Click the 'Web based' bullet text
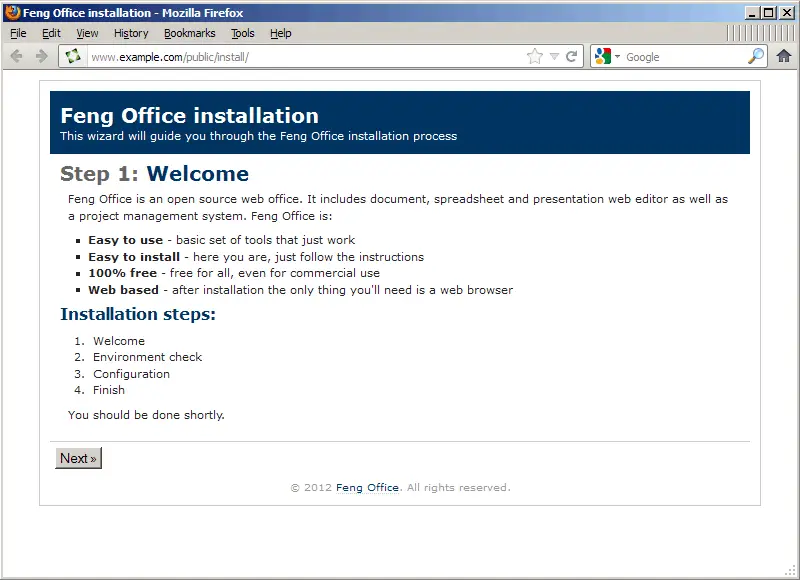This screenshot has width=800, height=580. 123,290
